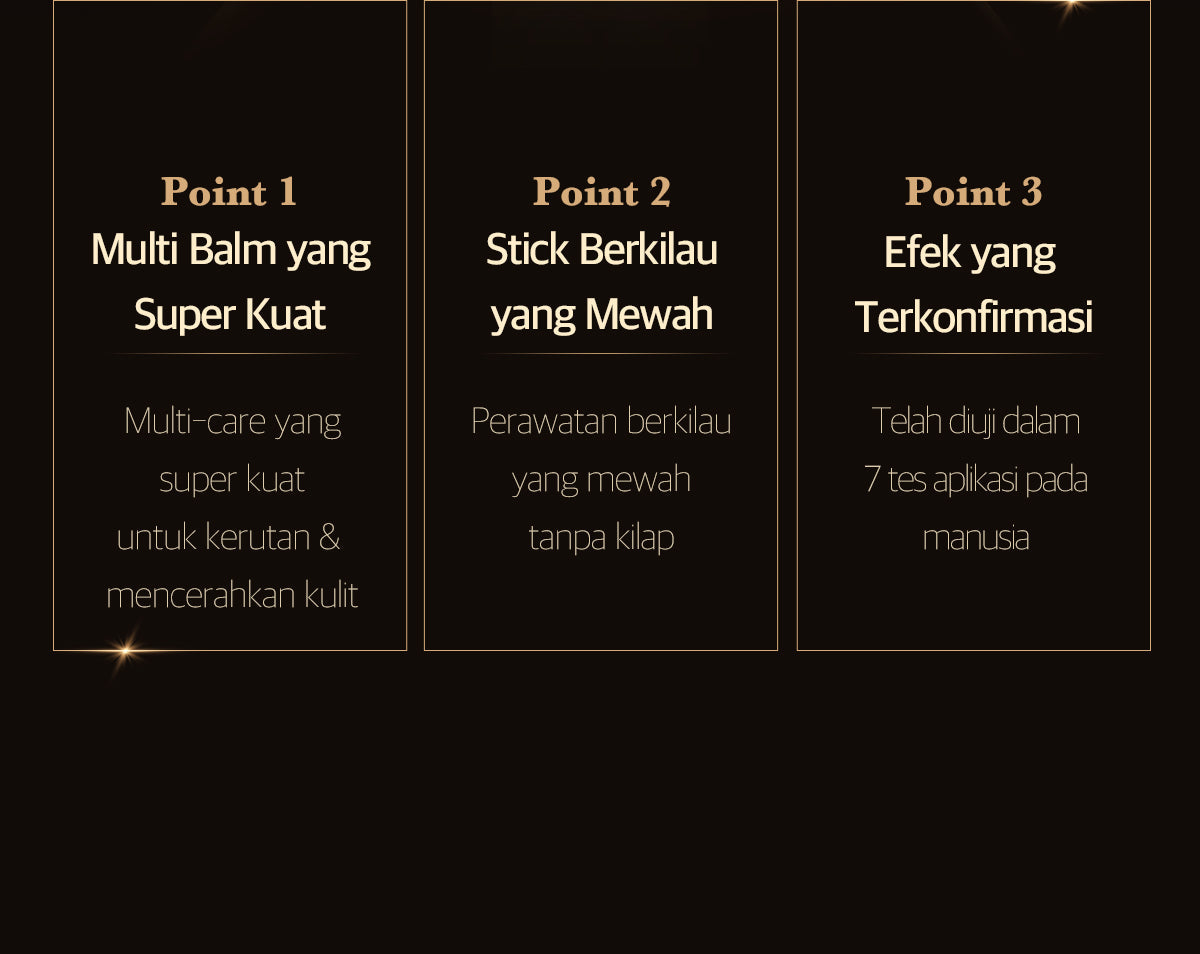1200x954 pixels.
Task: Click the "Perawatan berkilau" description text
Action: [601, 421]
